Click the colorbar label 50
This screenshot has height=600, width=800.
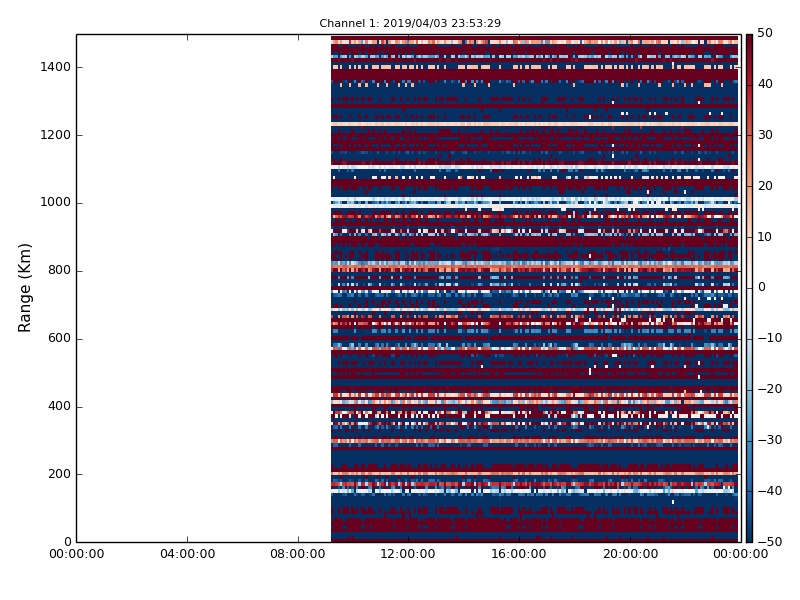pos(765,33)
